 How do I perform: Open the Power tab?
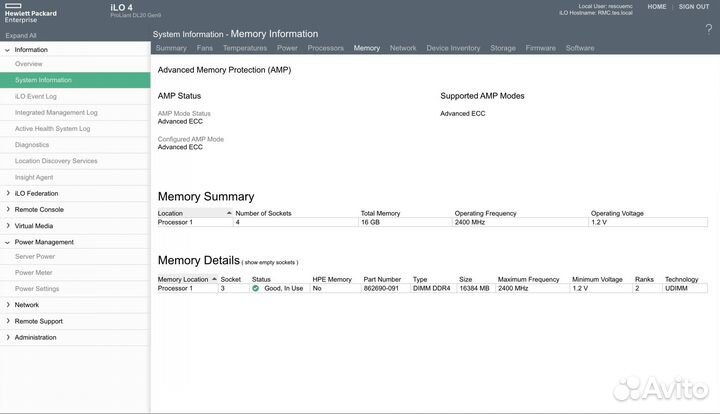[287, 48]
